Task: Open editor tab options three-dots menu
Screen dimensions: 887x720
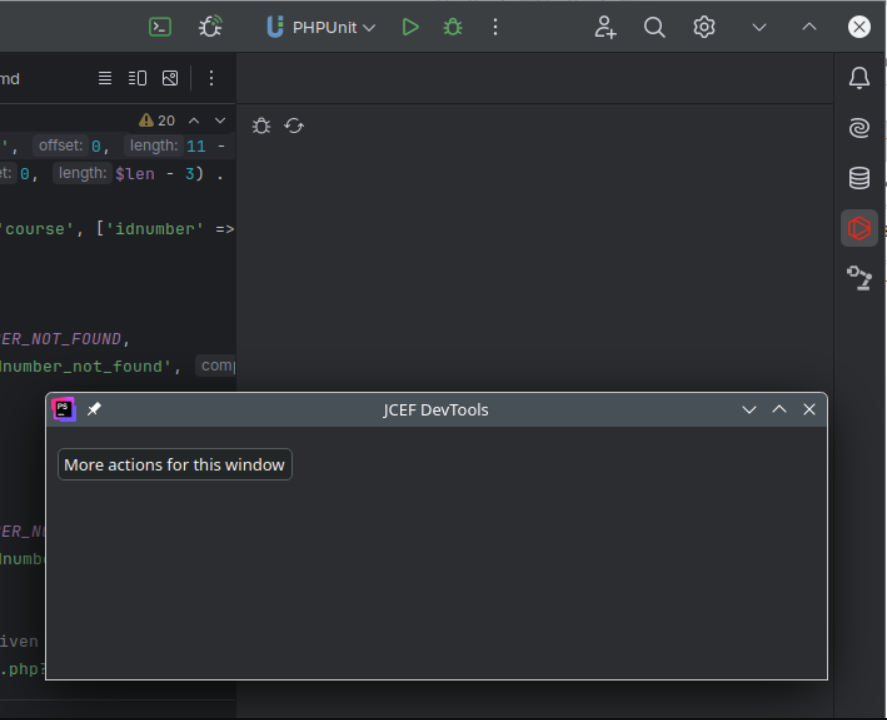Action: [212, 78]
